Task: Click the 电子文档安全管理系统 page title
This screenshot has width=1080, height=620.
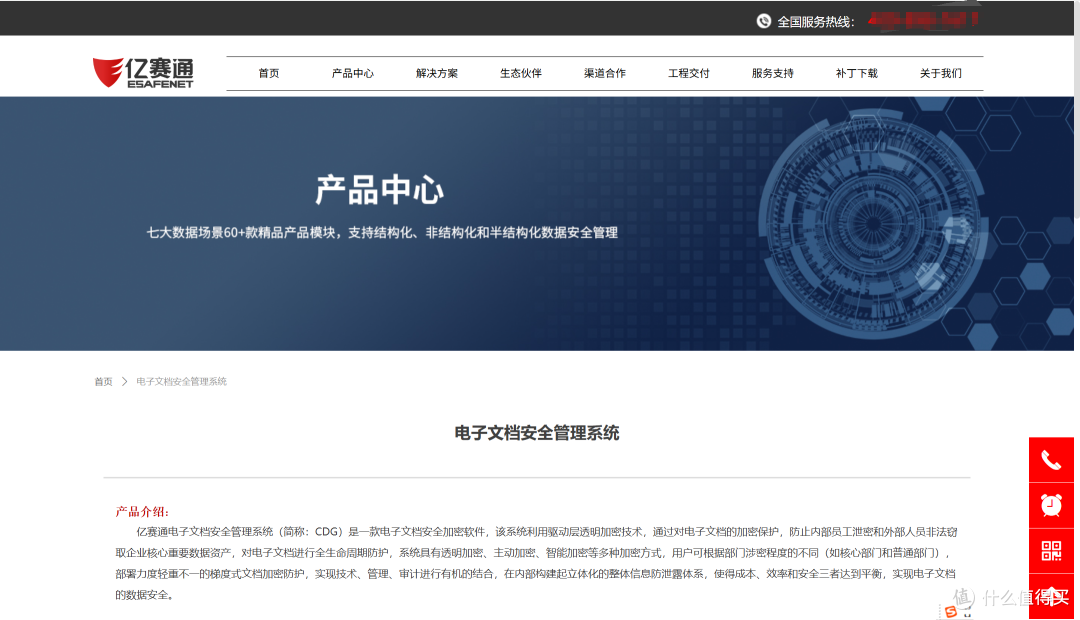Action: tap(537, 433)
